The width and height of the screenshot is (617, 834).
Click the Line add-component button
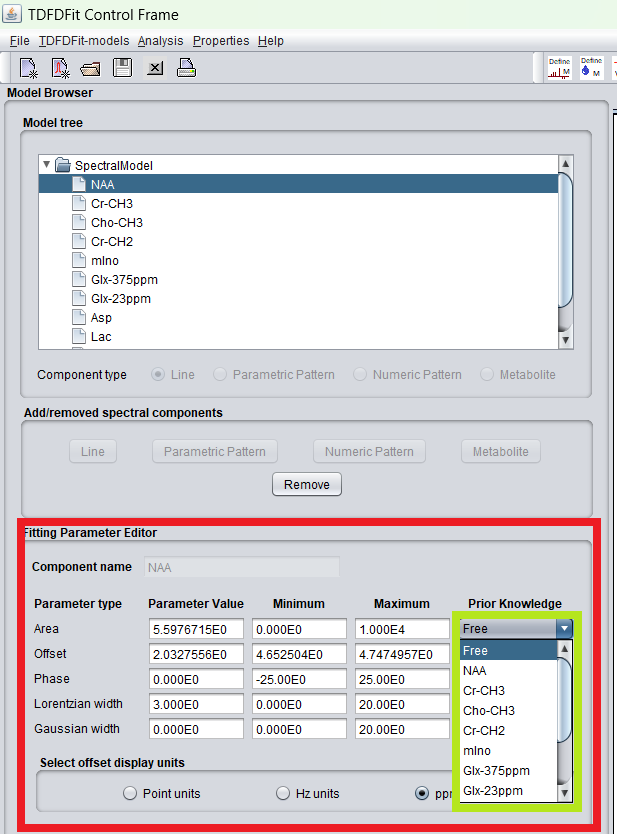[x=93, y=452]
